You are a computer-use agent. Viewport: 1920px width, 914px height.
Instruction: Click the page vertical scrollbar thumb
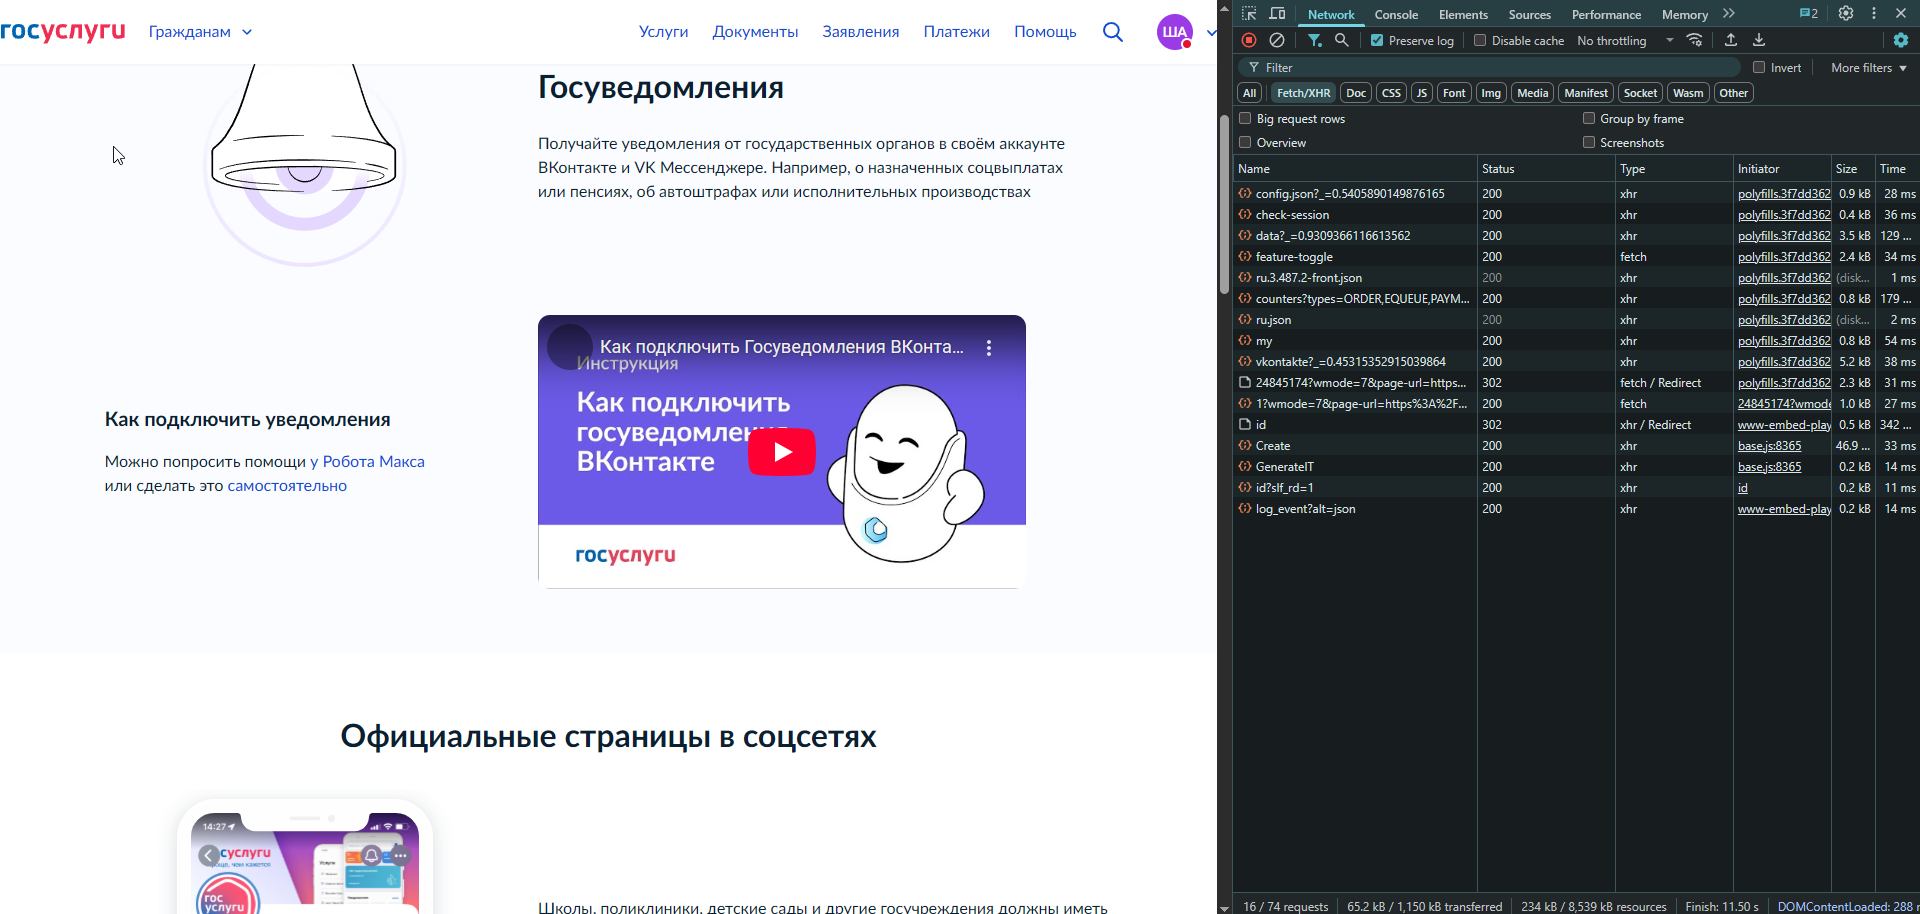1224,205
